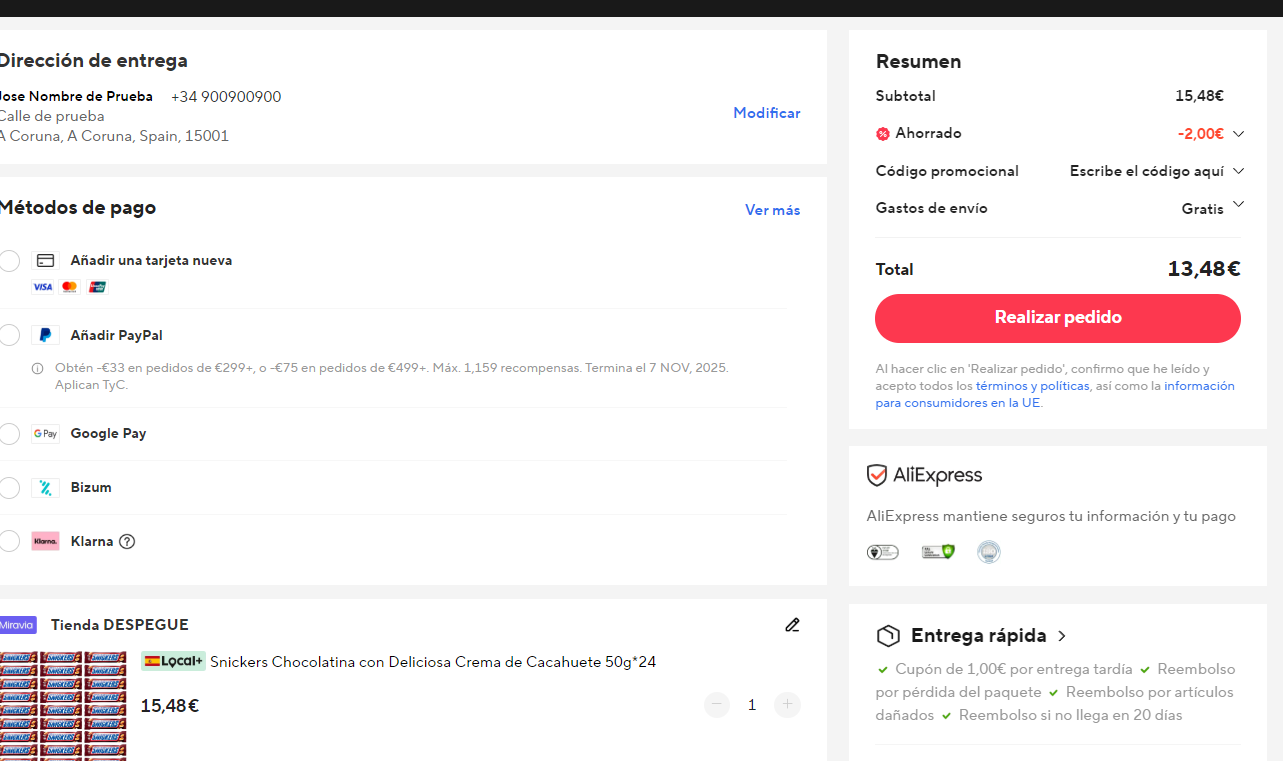Click the Snickers product thumbnail image
The height and width of the screenshot is (761, 1283).
[x=63, y=706]
